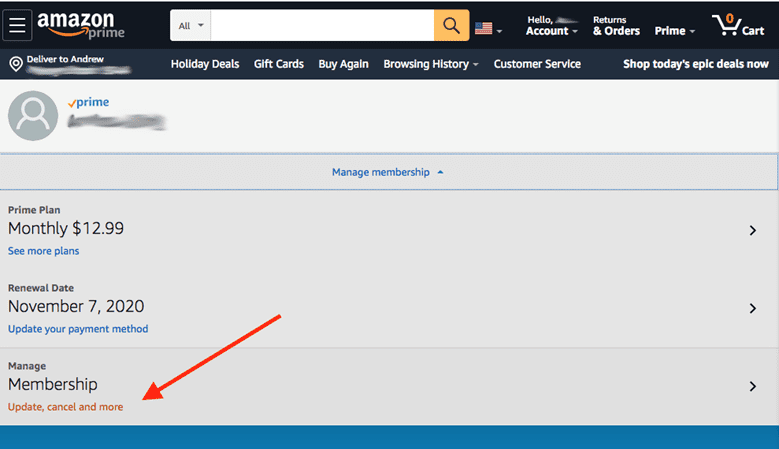Click the magnifier search button
This screenshot has height=449, width=779.
[x=451, y=25]
